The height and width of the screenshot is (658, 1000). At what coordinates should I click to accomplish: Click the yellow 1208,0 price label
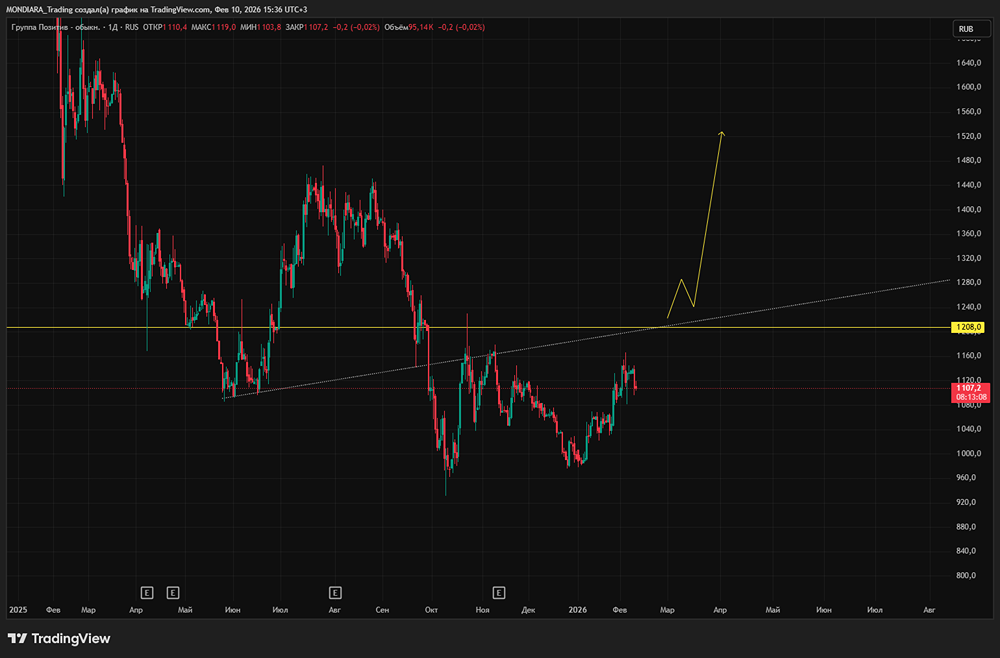pos(968,327)
